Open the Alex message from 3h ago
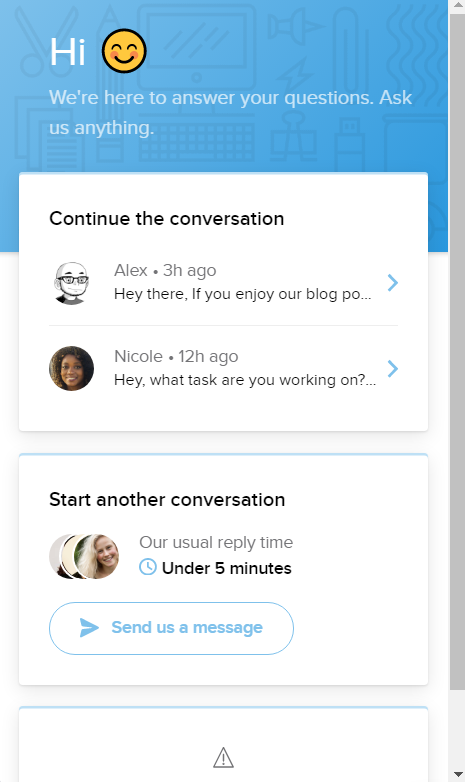 [x=224, y=283]
